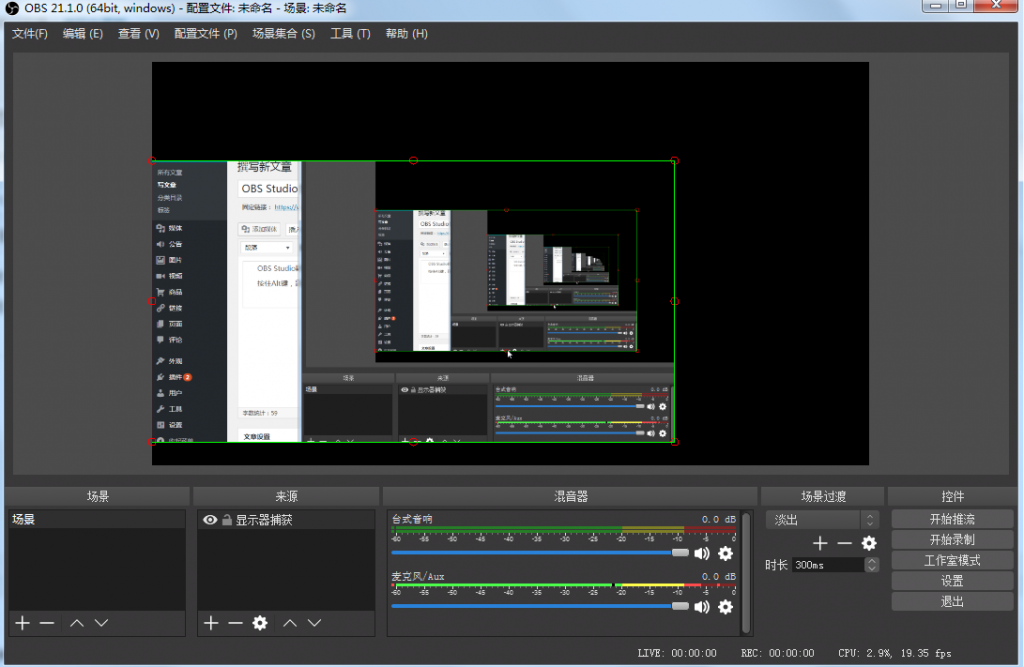The height and width of the screenshot is (667, 1024).
Task: Click the 开始录制 button
Action: tap(952, 540)
